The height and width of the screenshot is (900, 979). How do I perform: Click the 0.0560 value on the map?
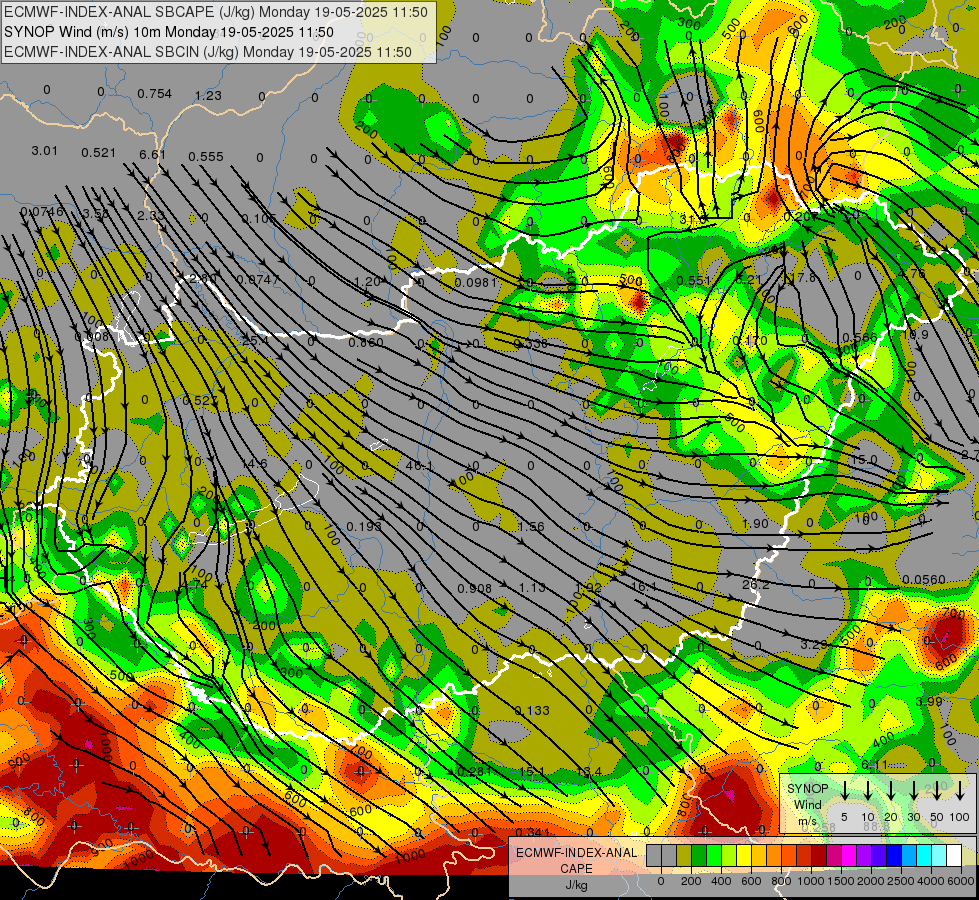click(924, 580)
